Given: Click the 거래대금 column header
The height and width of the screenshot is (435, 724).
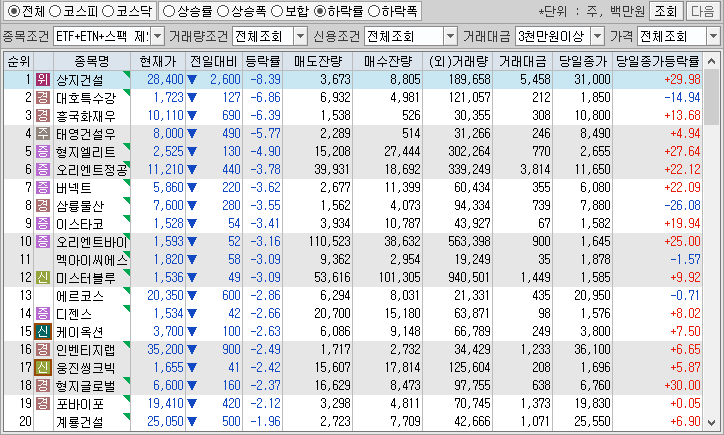Looking at the screenshot, I should coord(522,61).
